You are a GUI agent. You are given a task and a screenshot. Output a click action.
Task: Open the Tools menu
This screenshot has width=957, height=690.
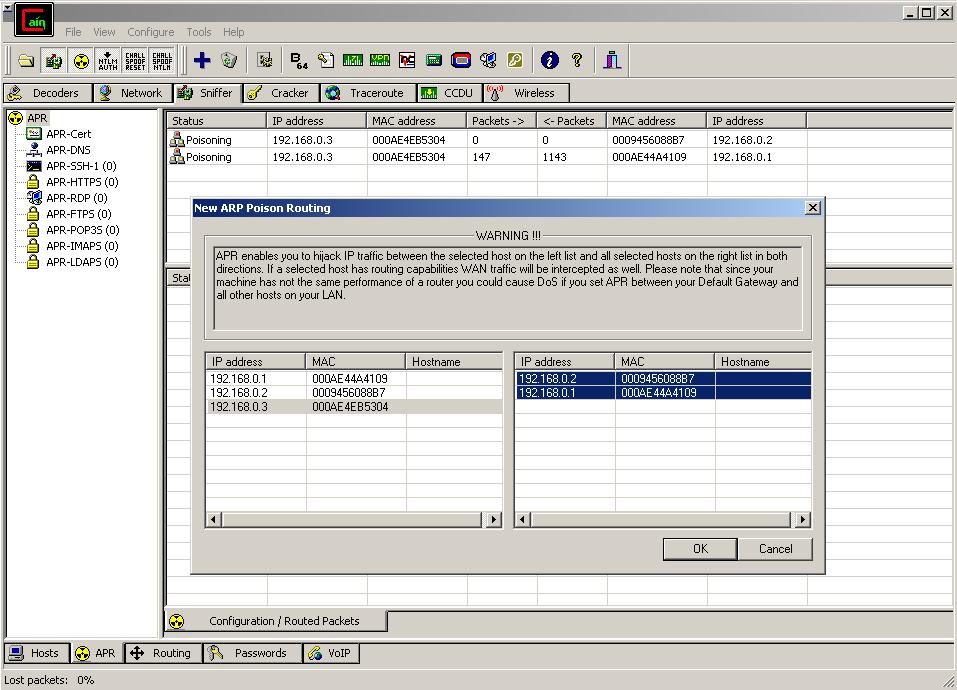pyautogui.click(x=199, y=32)
